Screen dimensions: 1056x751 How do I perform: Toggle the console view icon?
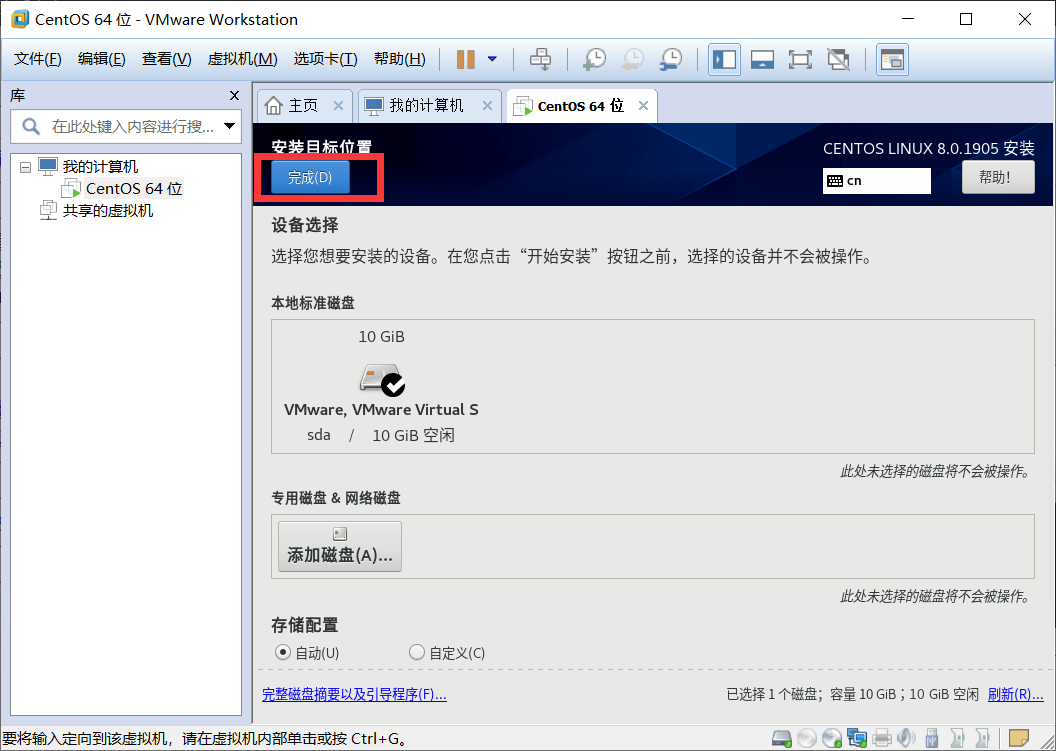point(892,59)
